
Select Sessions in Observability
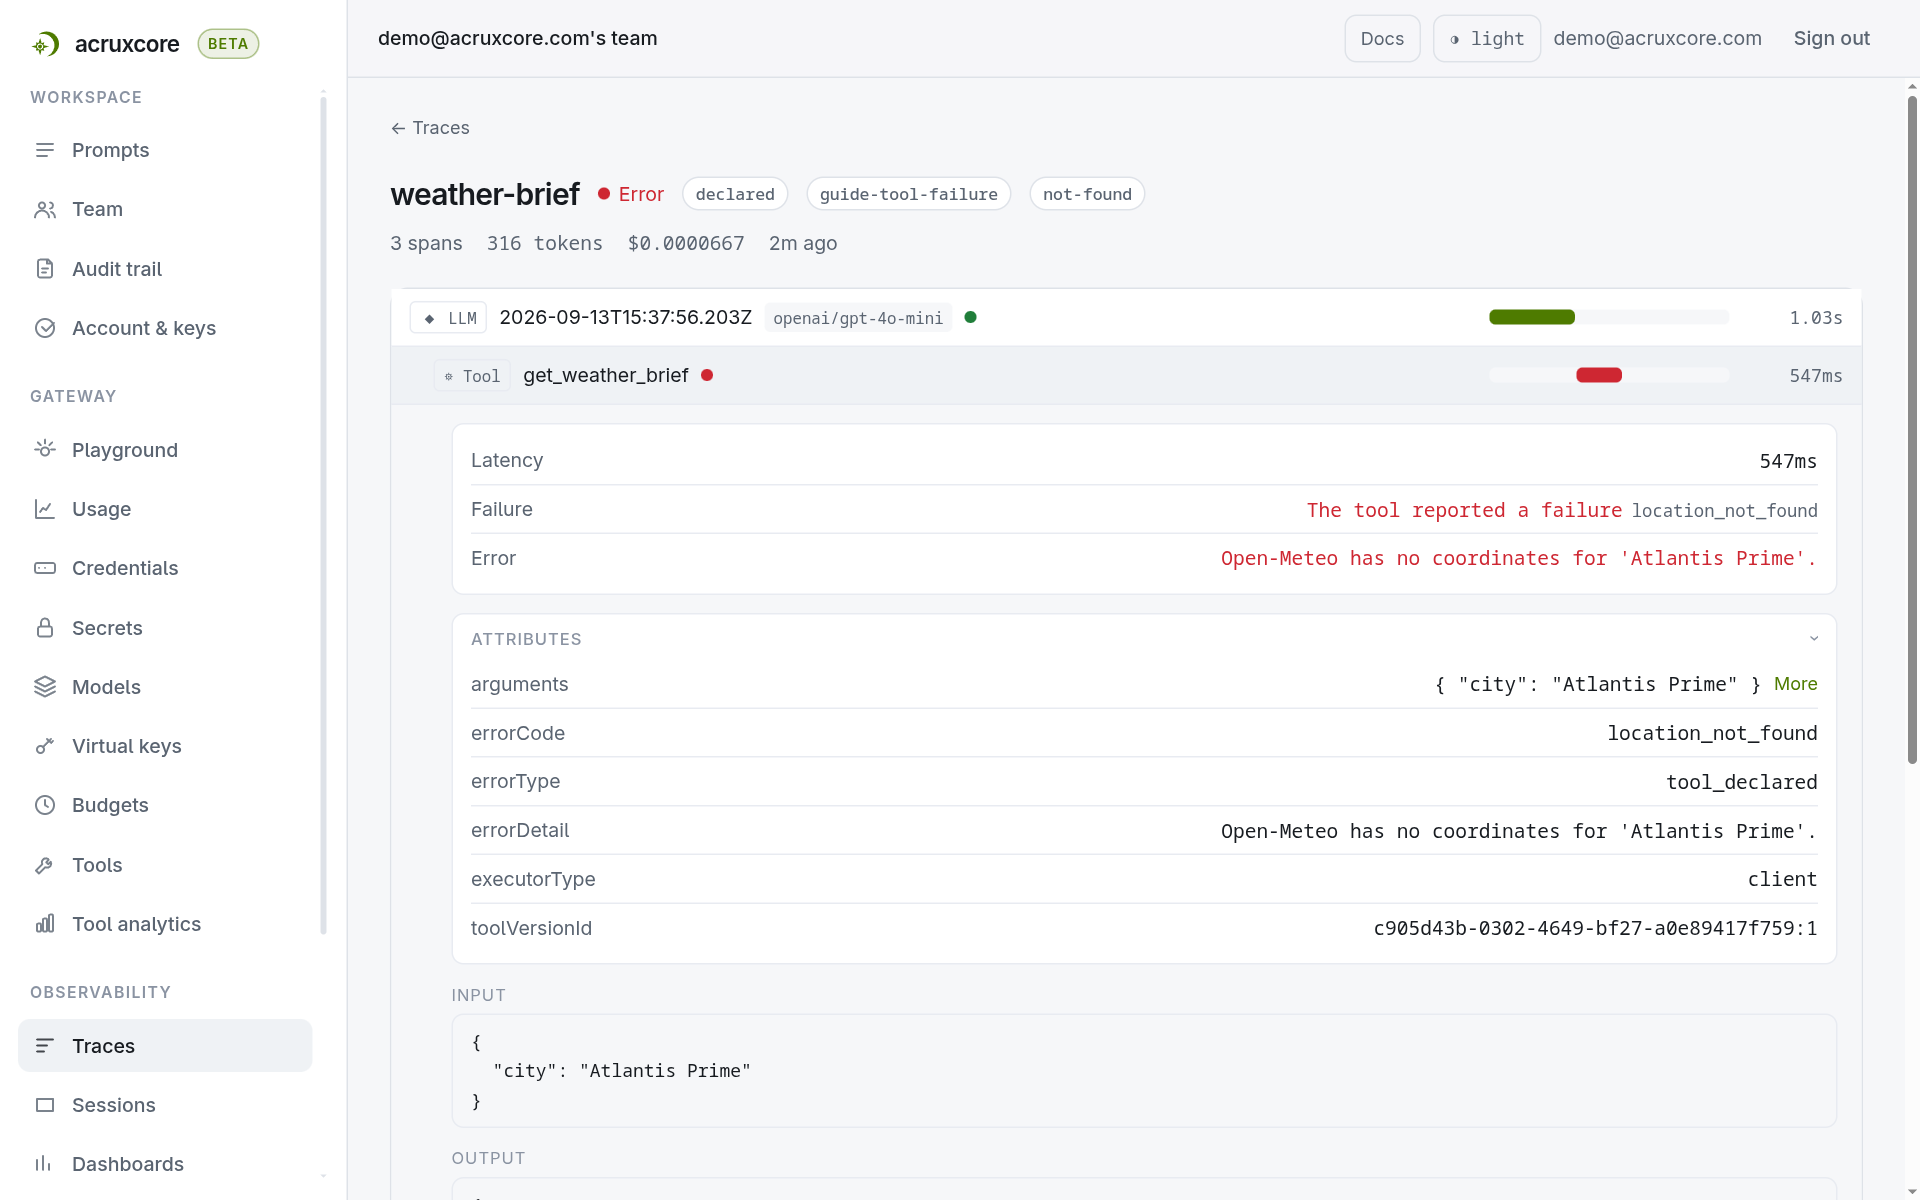pos(114,1105)
